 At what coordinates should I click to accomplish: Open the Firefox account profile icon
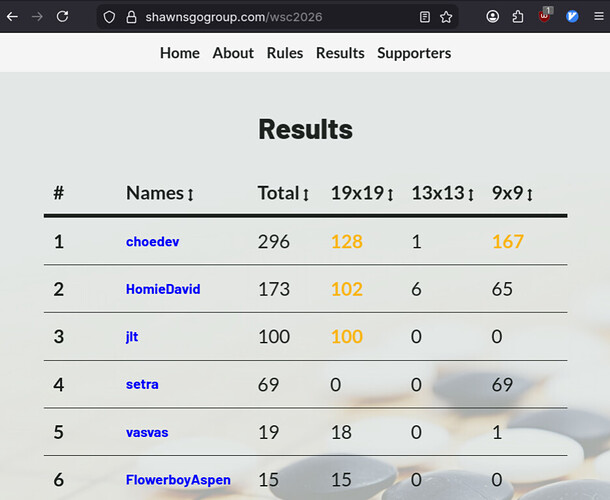[493, 16]
